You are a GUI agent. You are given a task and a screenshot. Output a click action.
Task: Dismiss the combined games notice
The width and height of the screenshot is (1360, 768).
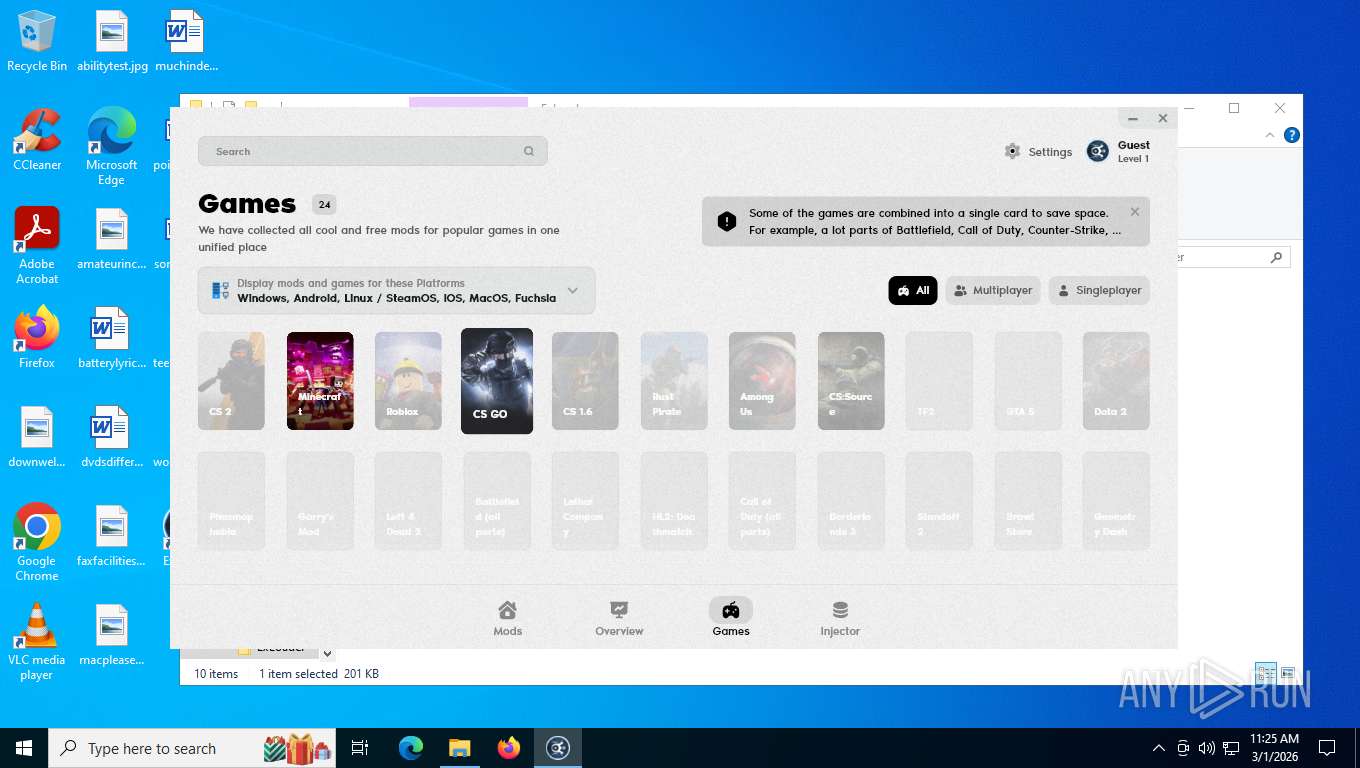coord(1135,212)
